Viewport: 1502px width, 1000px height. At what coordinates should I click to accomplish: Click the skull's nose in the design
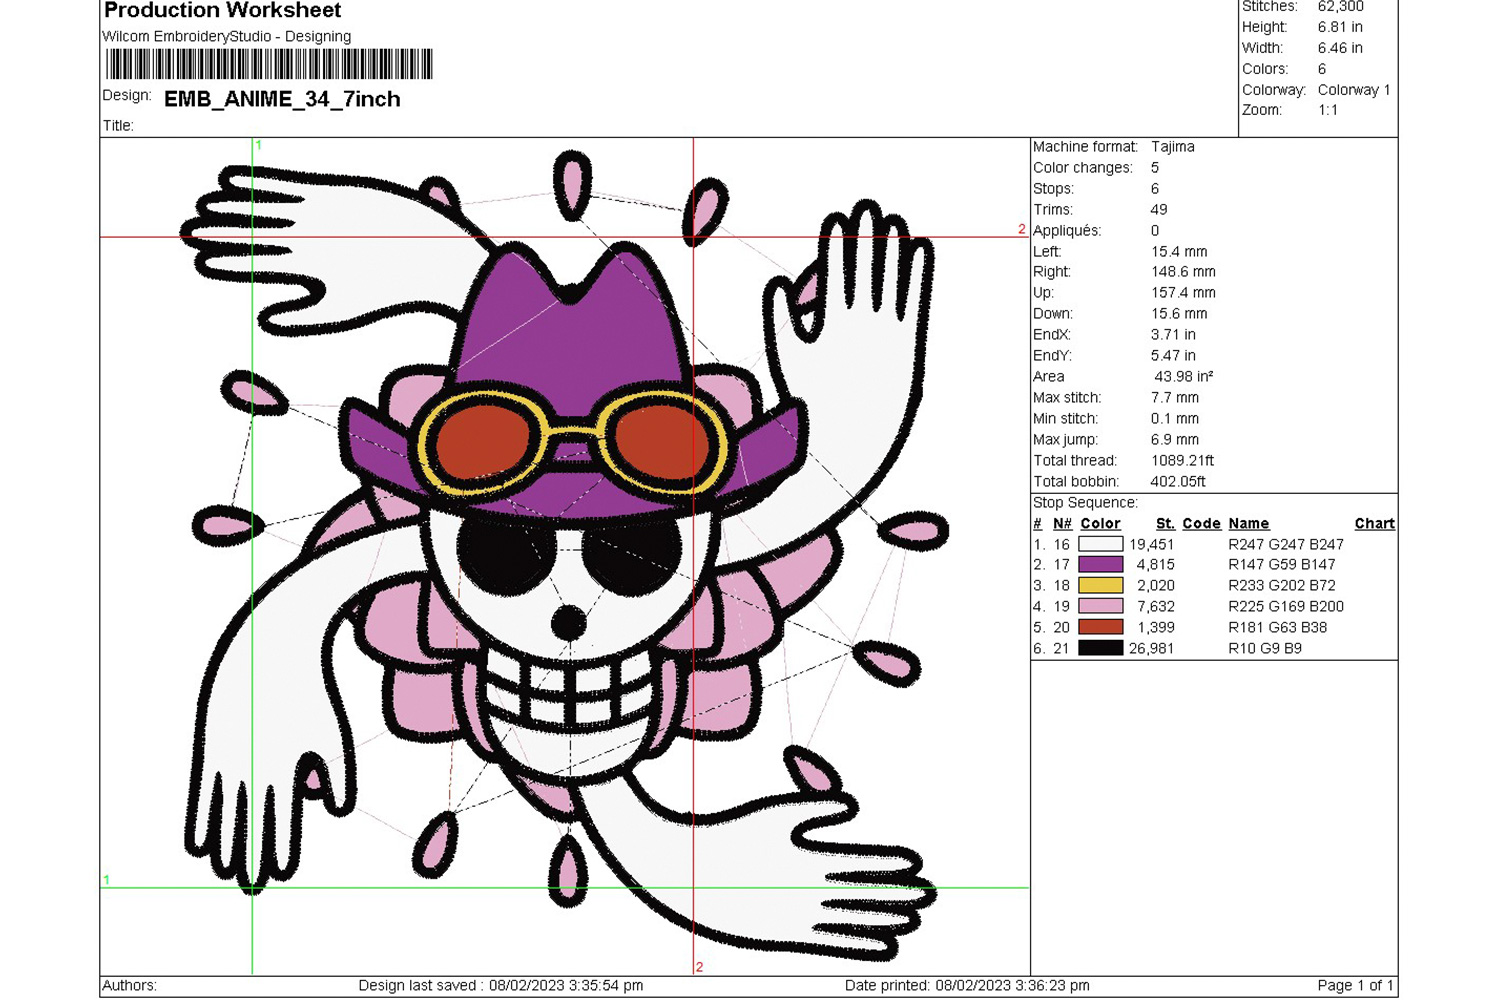coord(568,622)
